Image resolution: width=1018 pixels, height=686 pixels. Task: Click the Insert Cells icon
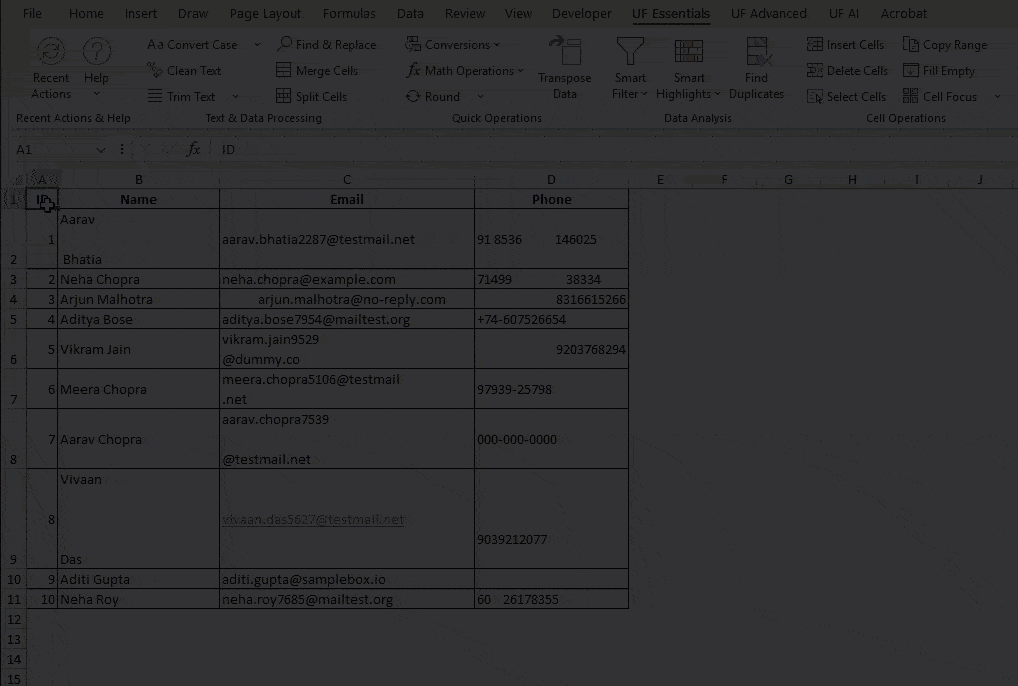845,44
